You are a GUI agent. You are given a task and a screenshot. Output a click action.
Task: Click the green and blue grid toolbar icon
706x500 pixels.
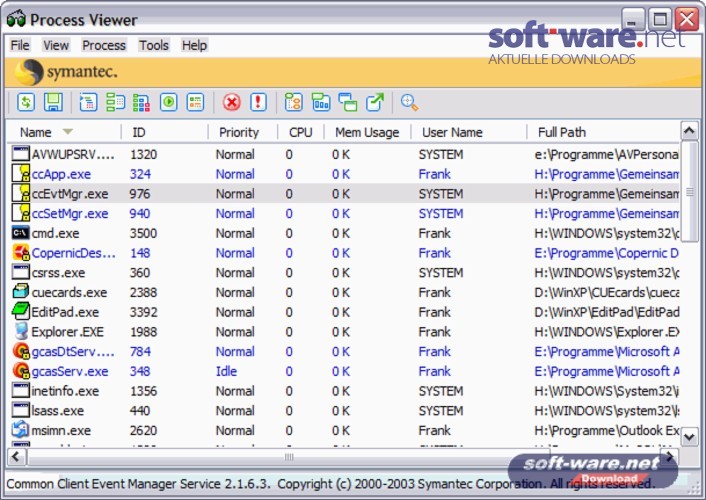pos(141,102)
